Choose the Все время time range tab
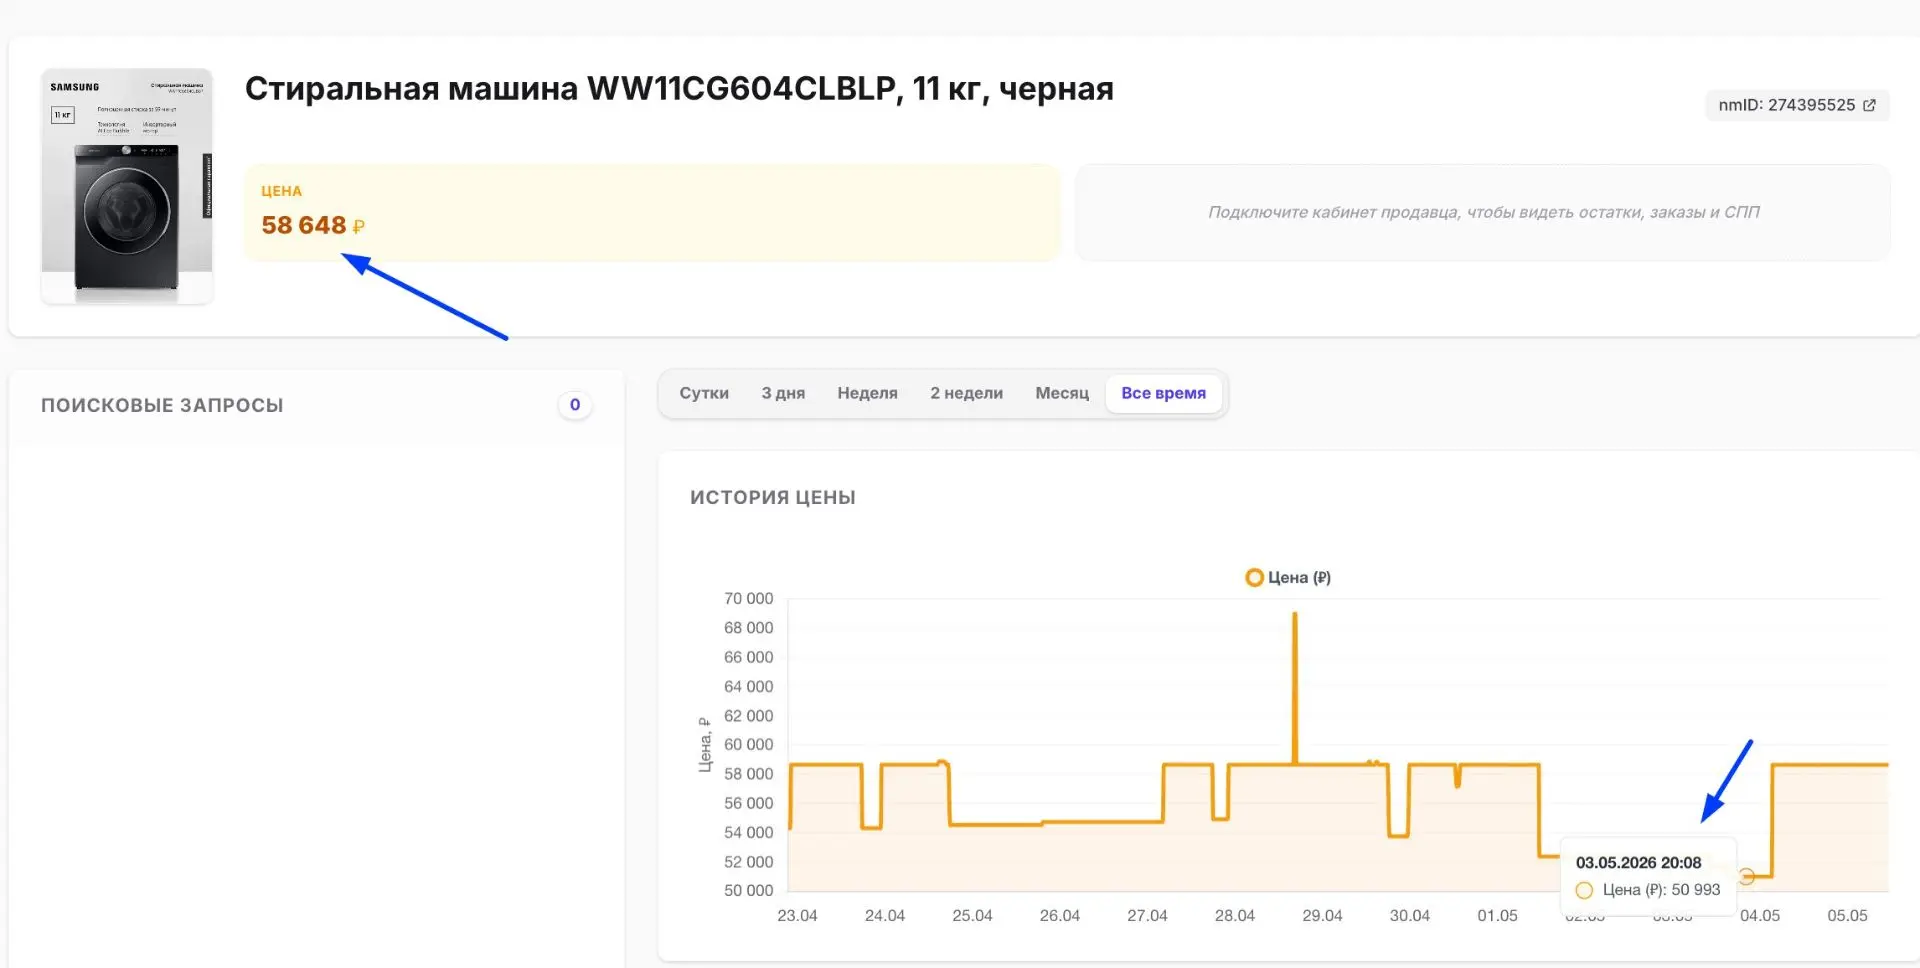Screen dimensions: 1920x968 (x=1163, y=393)
